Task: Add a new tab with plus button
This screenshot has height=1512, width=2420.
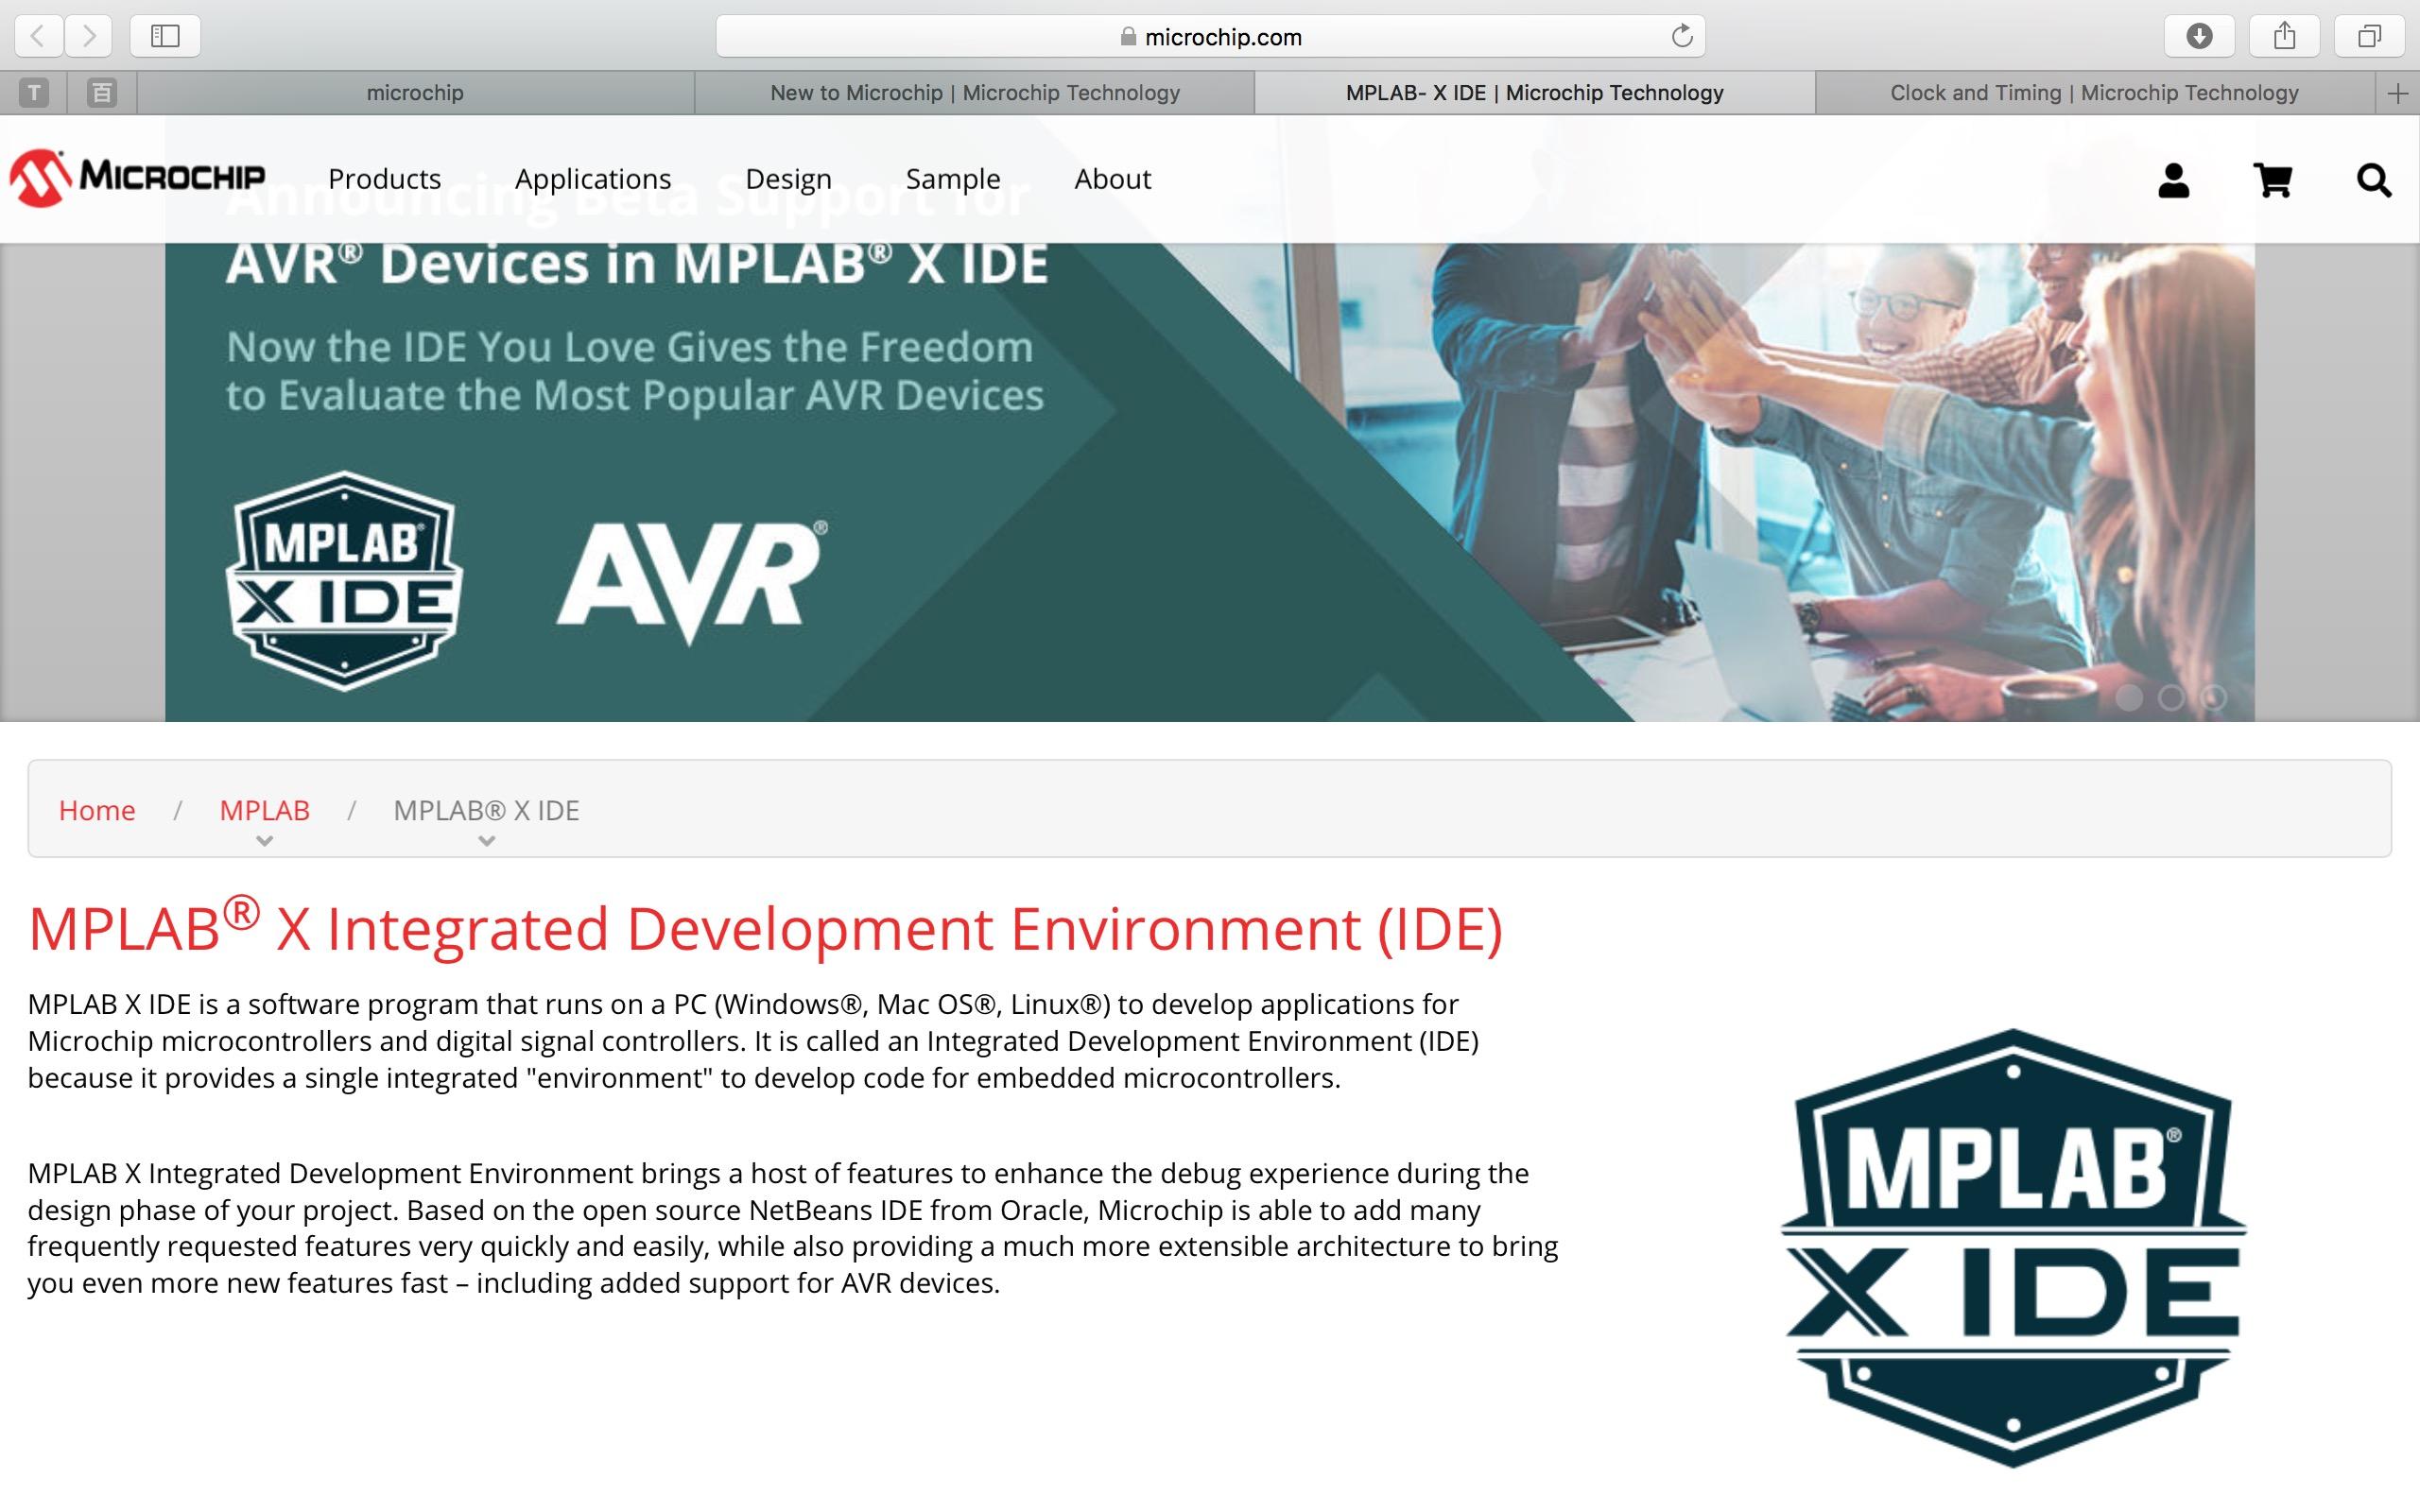Action: coord(2397,93)
